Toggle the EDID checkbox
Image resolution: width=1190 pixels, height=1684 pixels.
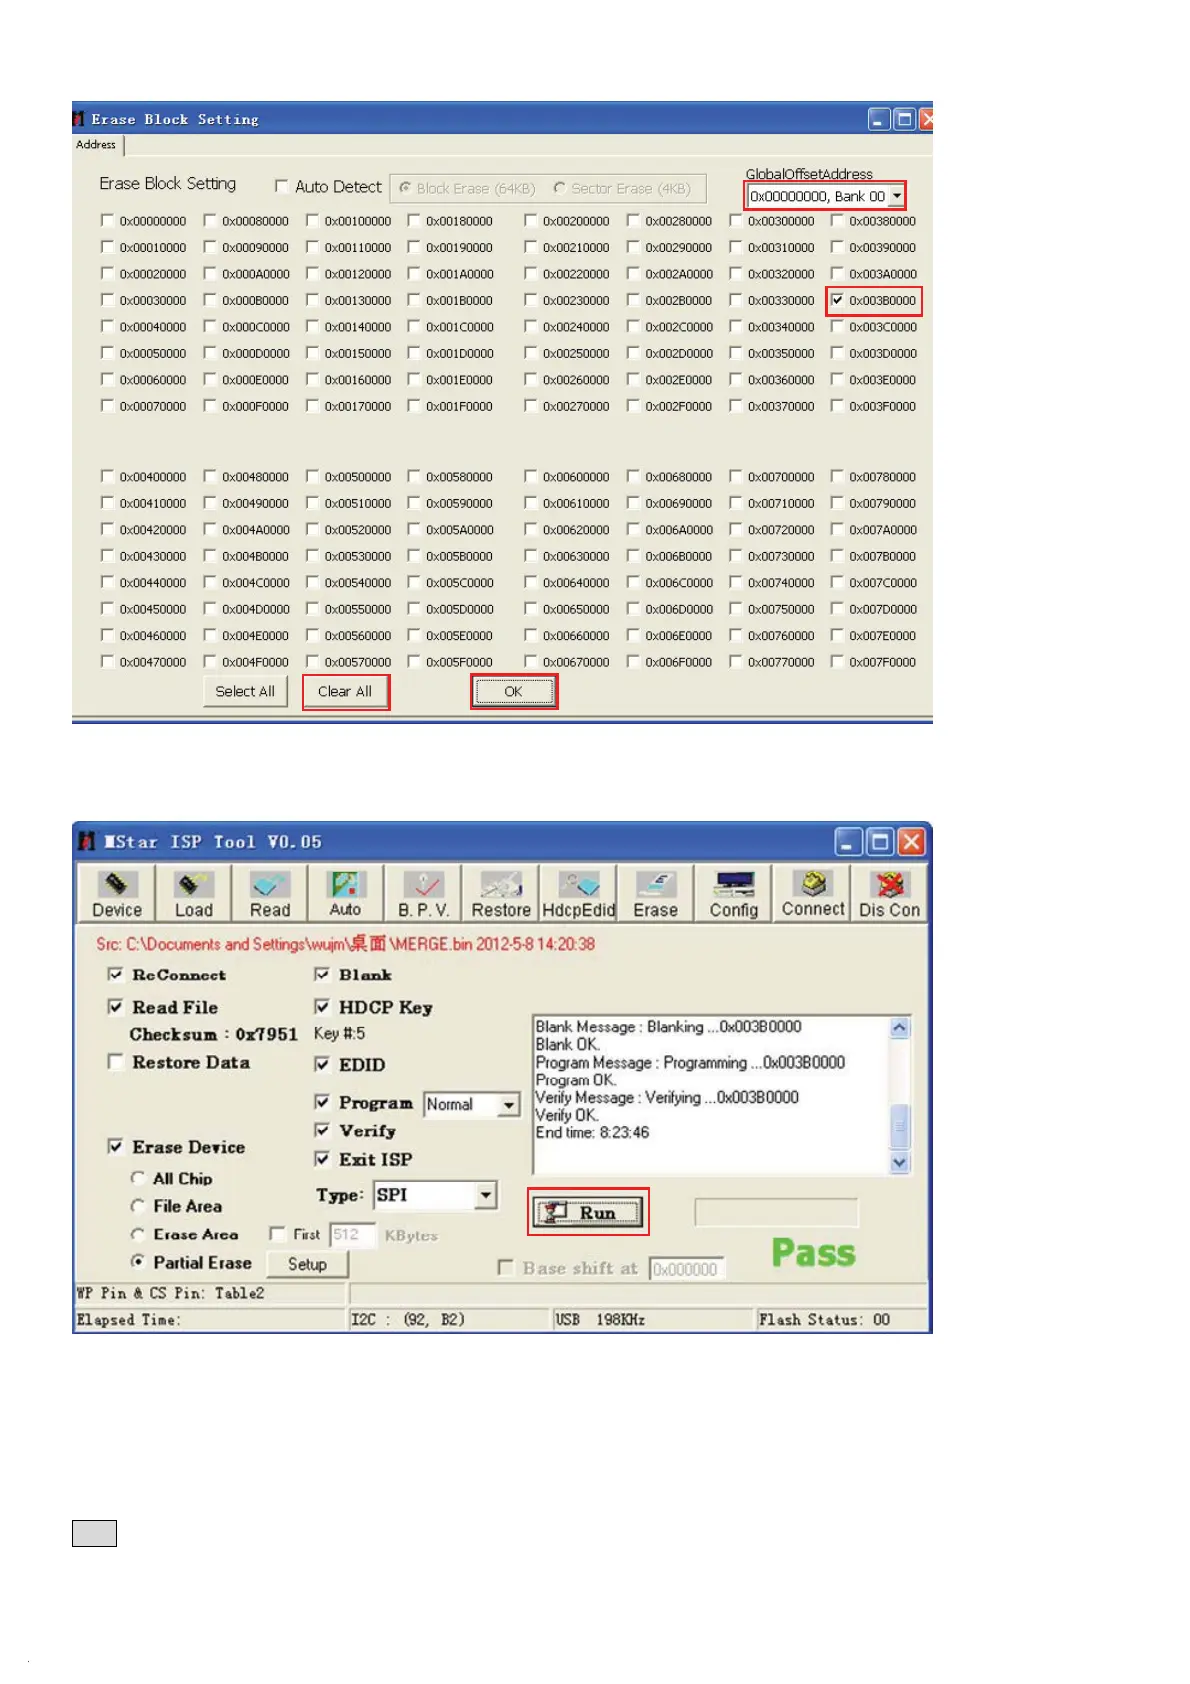point(322,1064)
